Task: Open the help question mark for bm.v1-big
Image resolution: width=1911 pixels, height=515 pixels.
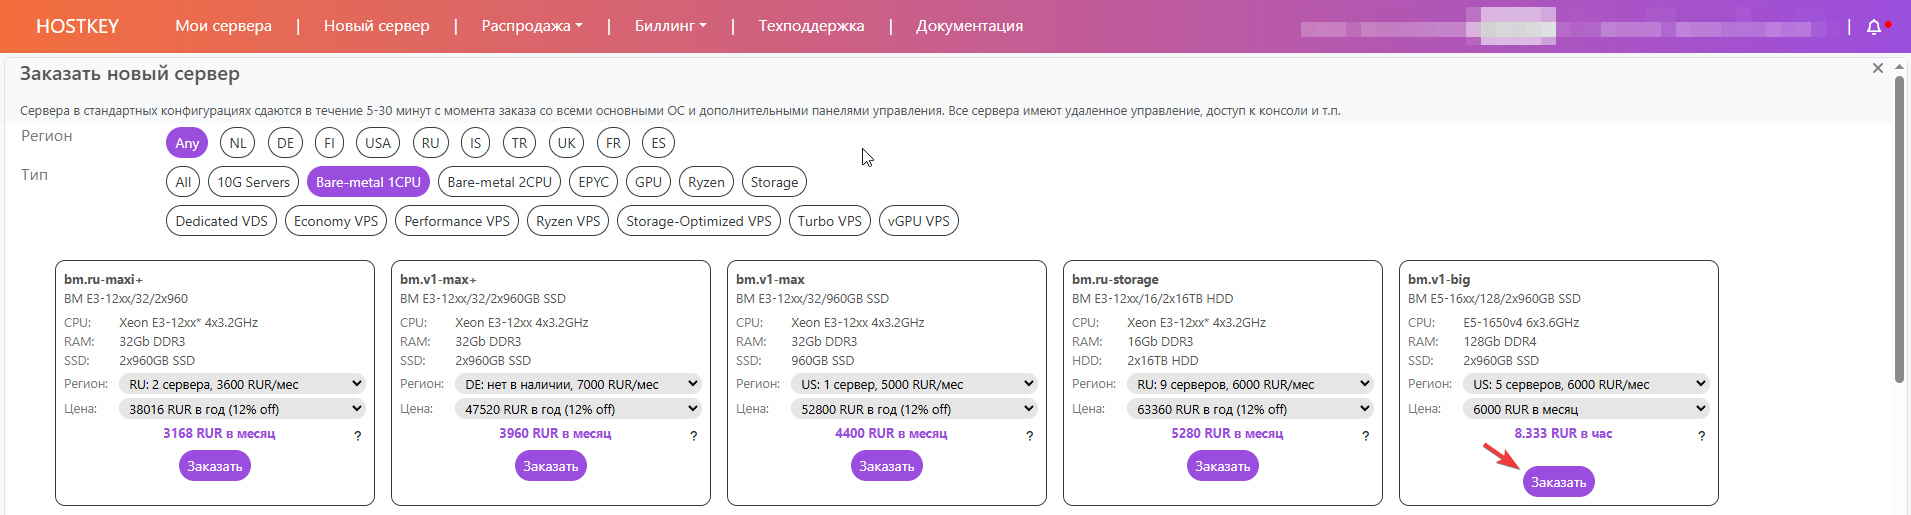Action: tap(1701, 436)
